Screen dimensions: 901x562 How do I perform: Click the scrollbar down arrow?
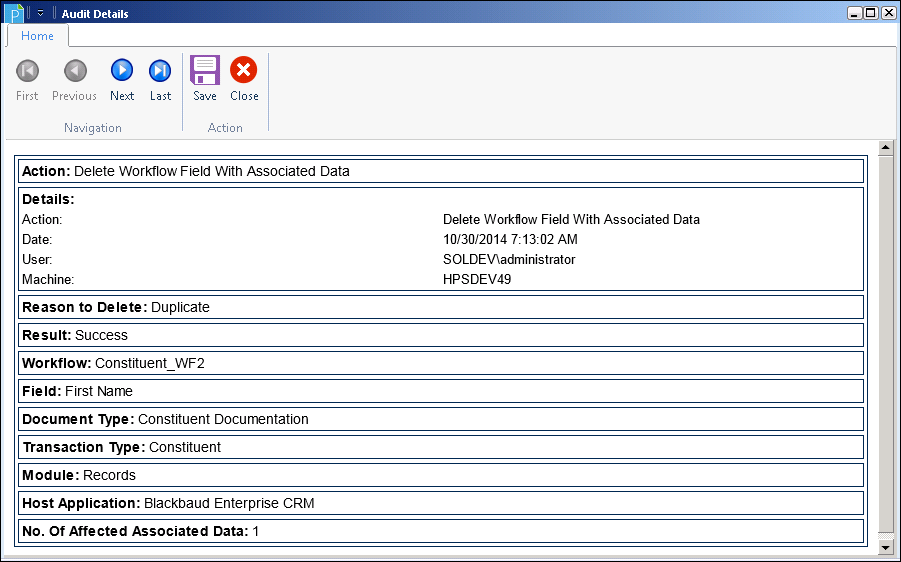(885, 547)
